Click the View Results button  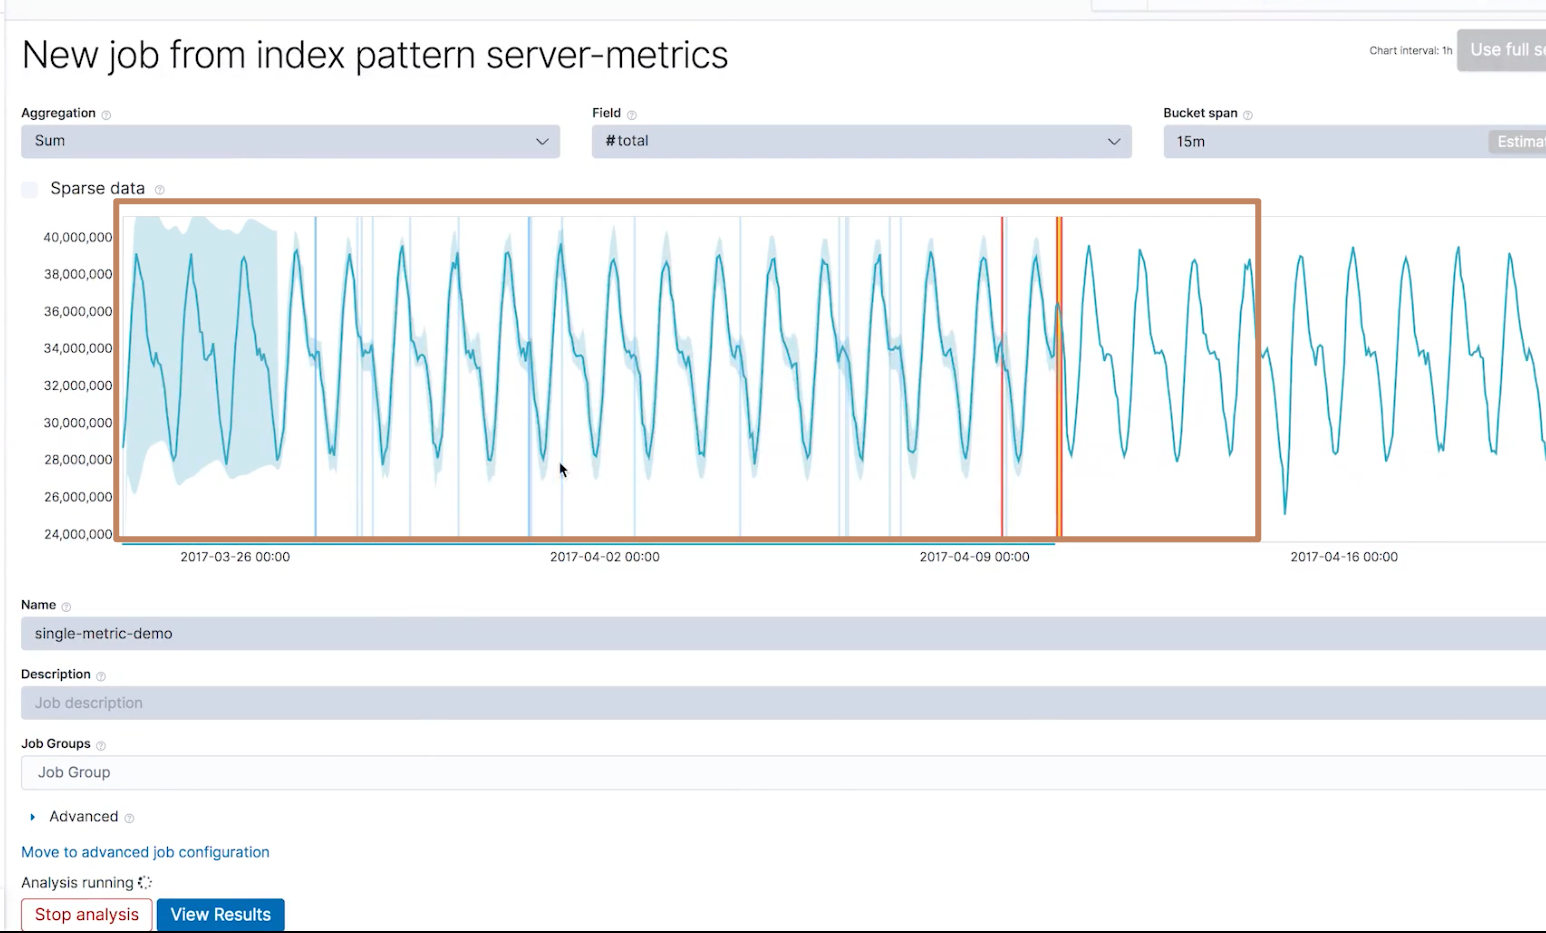click(221, 915)
